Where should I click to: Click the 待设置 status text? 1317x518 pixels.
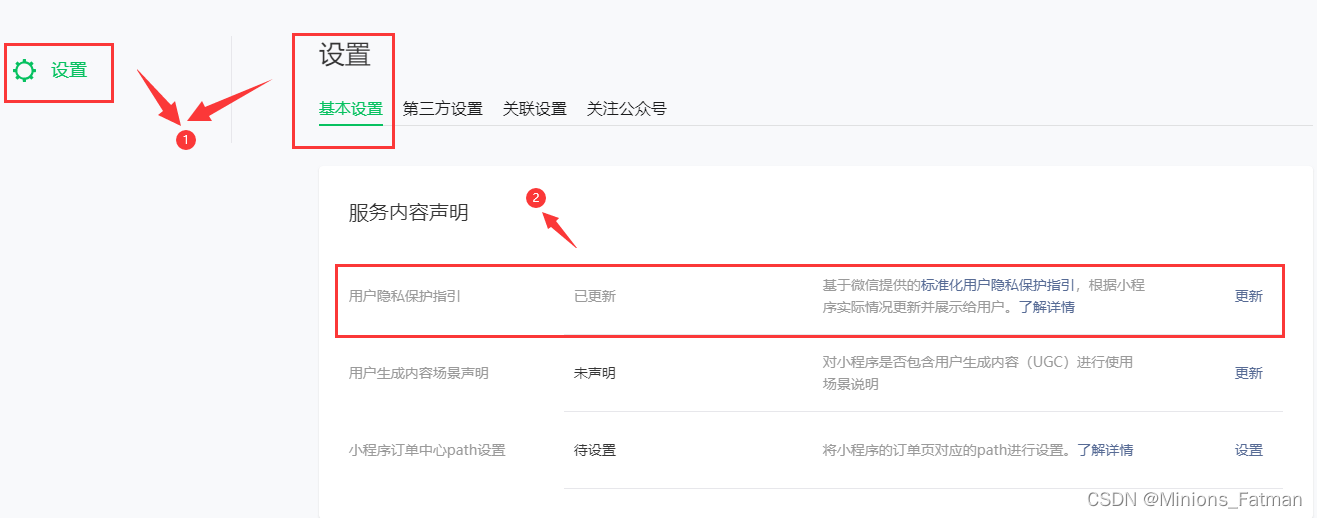(x=594, y=450)
